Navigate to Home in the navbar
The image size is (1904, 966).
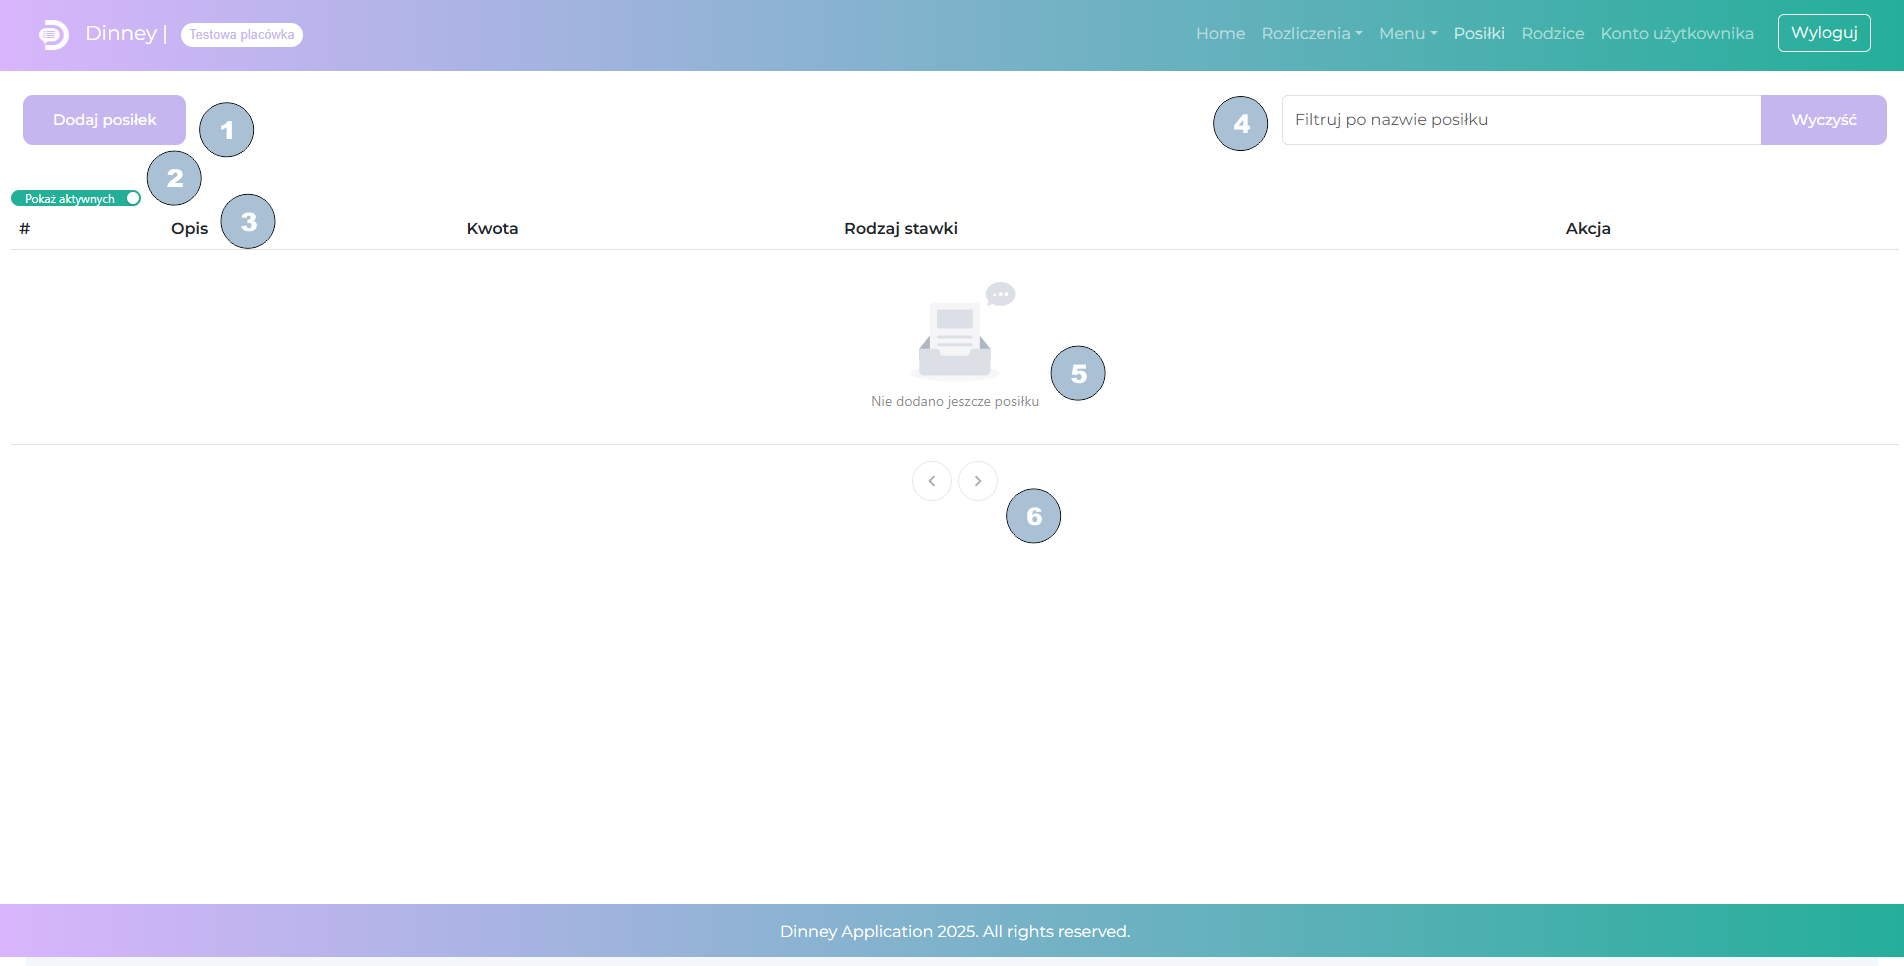(1220, 34)
